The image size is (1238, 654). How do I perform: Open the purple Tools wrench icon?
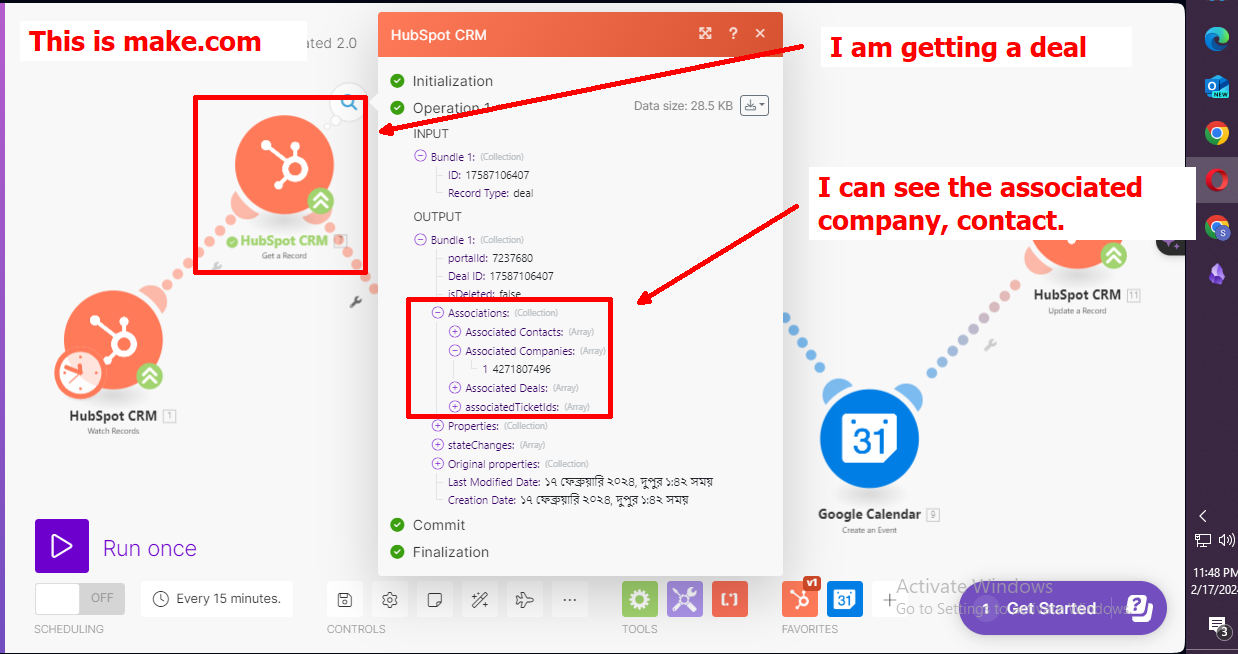tap(685, 599)
